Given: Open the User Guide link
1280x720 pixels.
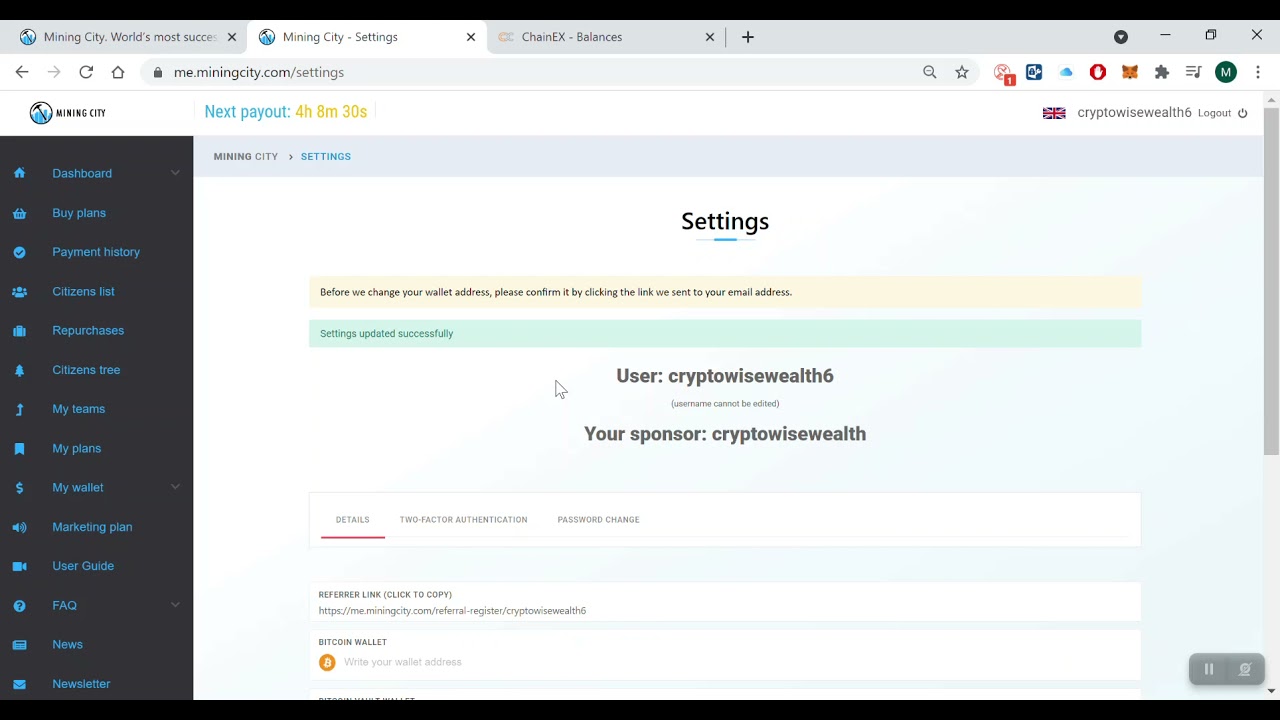Looking at the screenshot, I should click(83, 566).
